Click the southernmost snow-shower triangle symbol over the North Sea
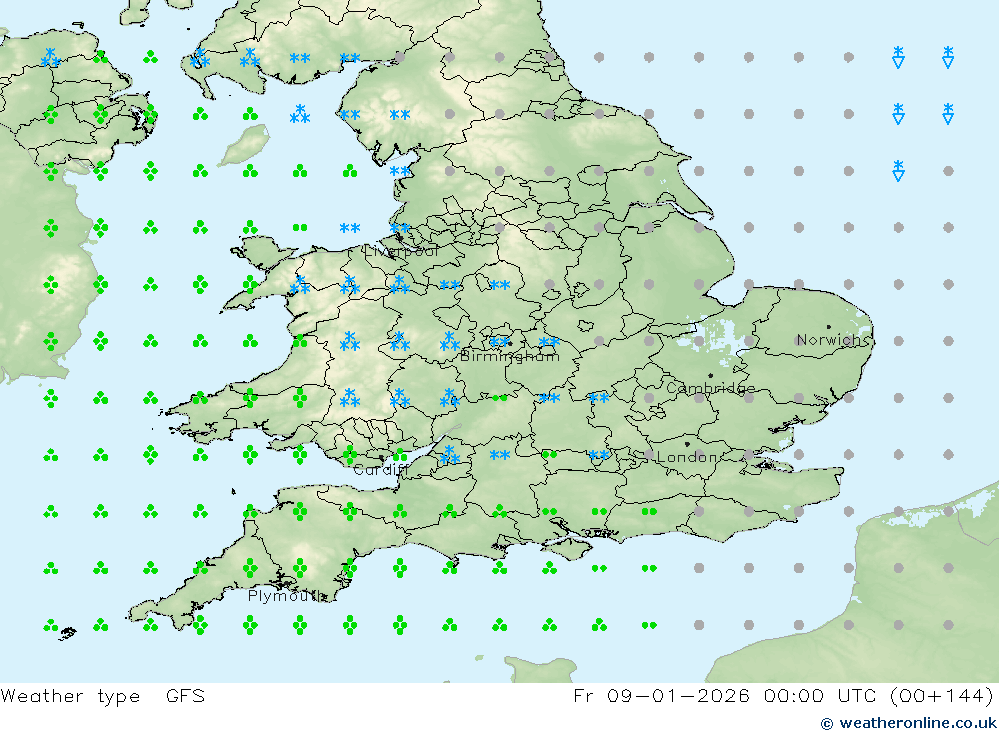The image size is (1000, 733). point(898,170)
